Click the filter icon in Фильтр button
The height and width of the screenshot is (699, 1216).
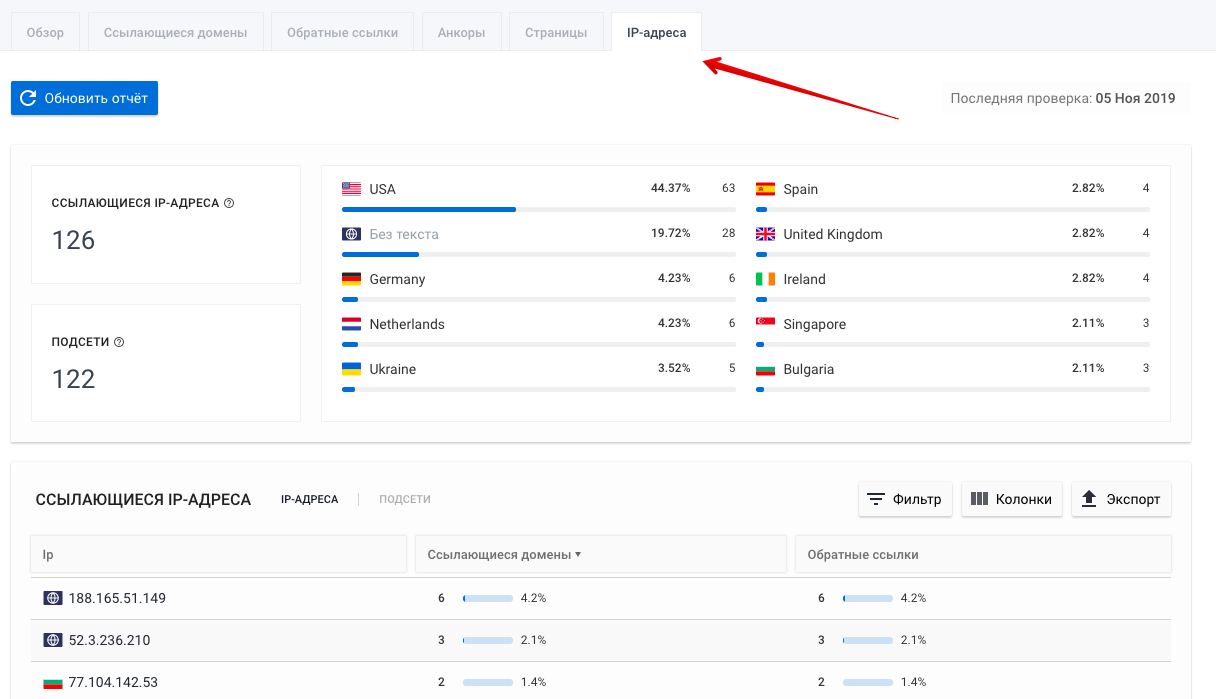pos(876,499)
